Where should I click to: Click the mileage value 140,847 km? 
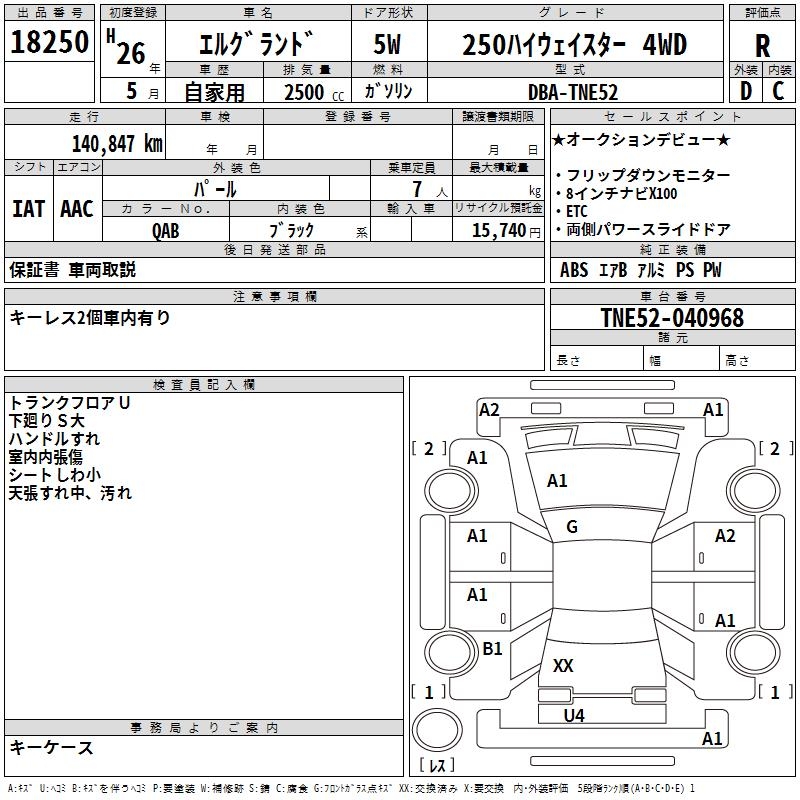(x=117, y=144)
